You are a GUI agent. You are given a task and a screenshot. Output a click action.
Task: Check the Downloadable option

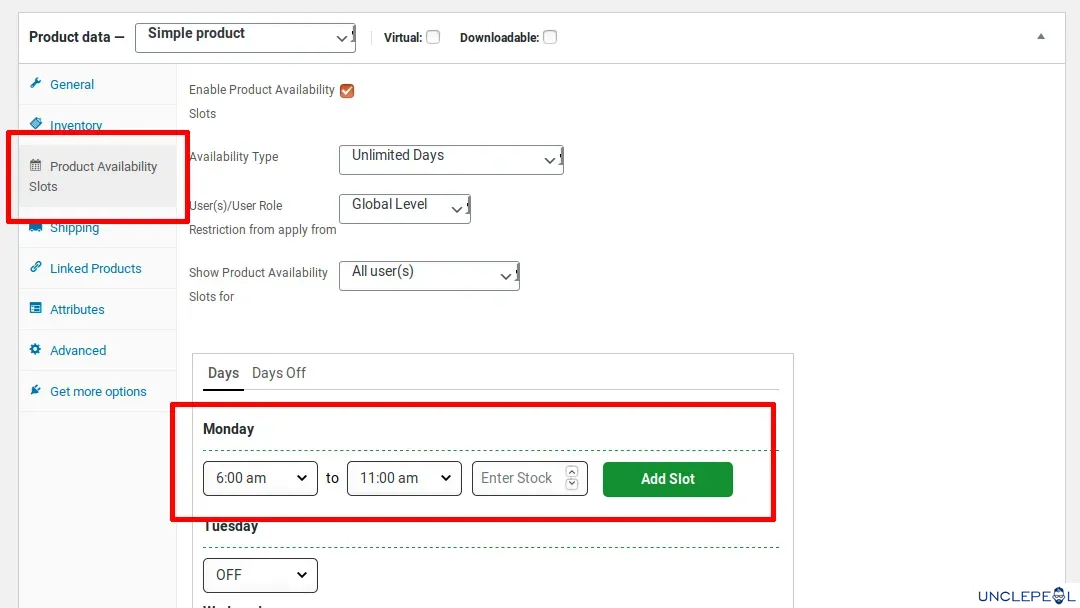[x=549, y=36]
